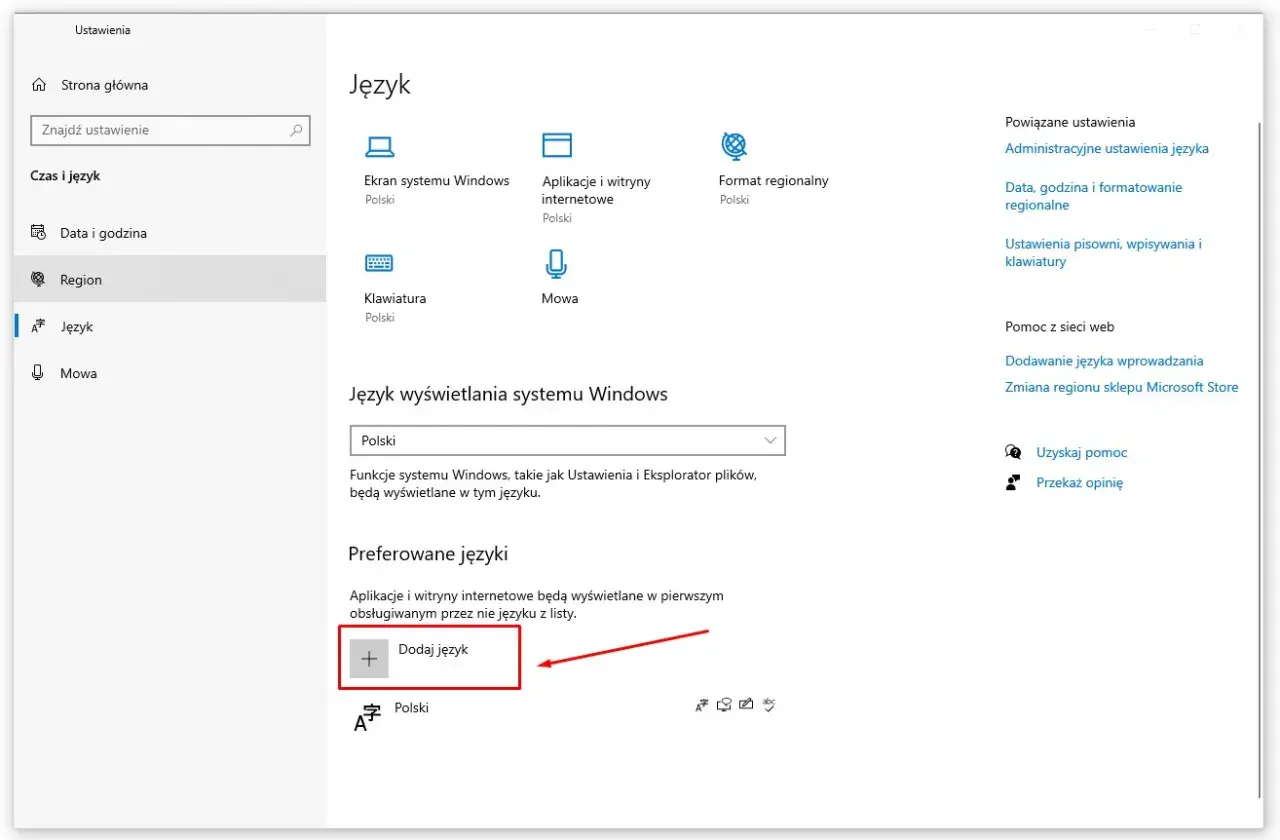This screenshot has width=1280, height=840.
Task: Focus the Znajdź ustawienie search field
Action: (170, 130)
